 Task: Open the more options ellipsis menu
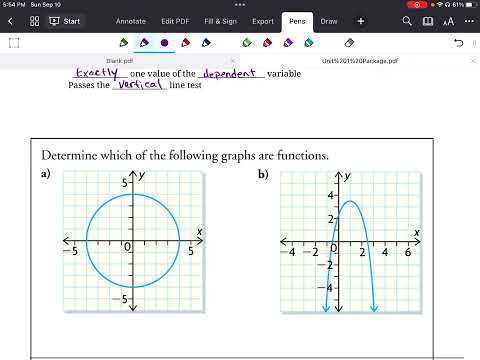click(469, 21)
